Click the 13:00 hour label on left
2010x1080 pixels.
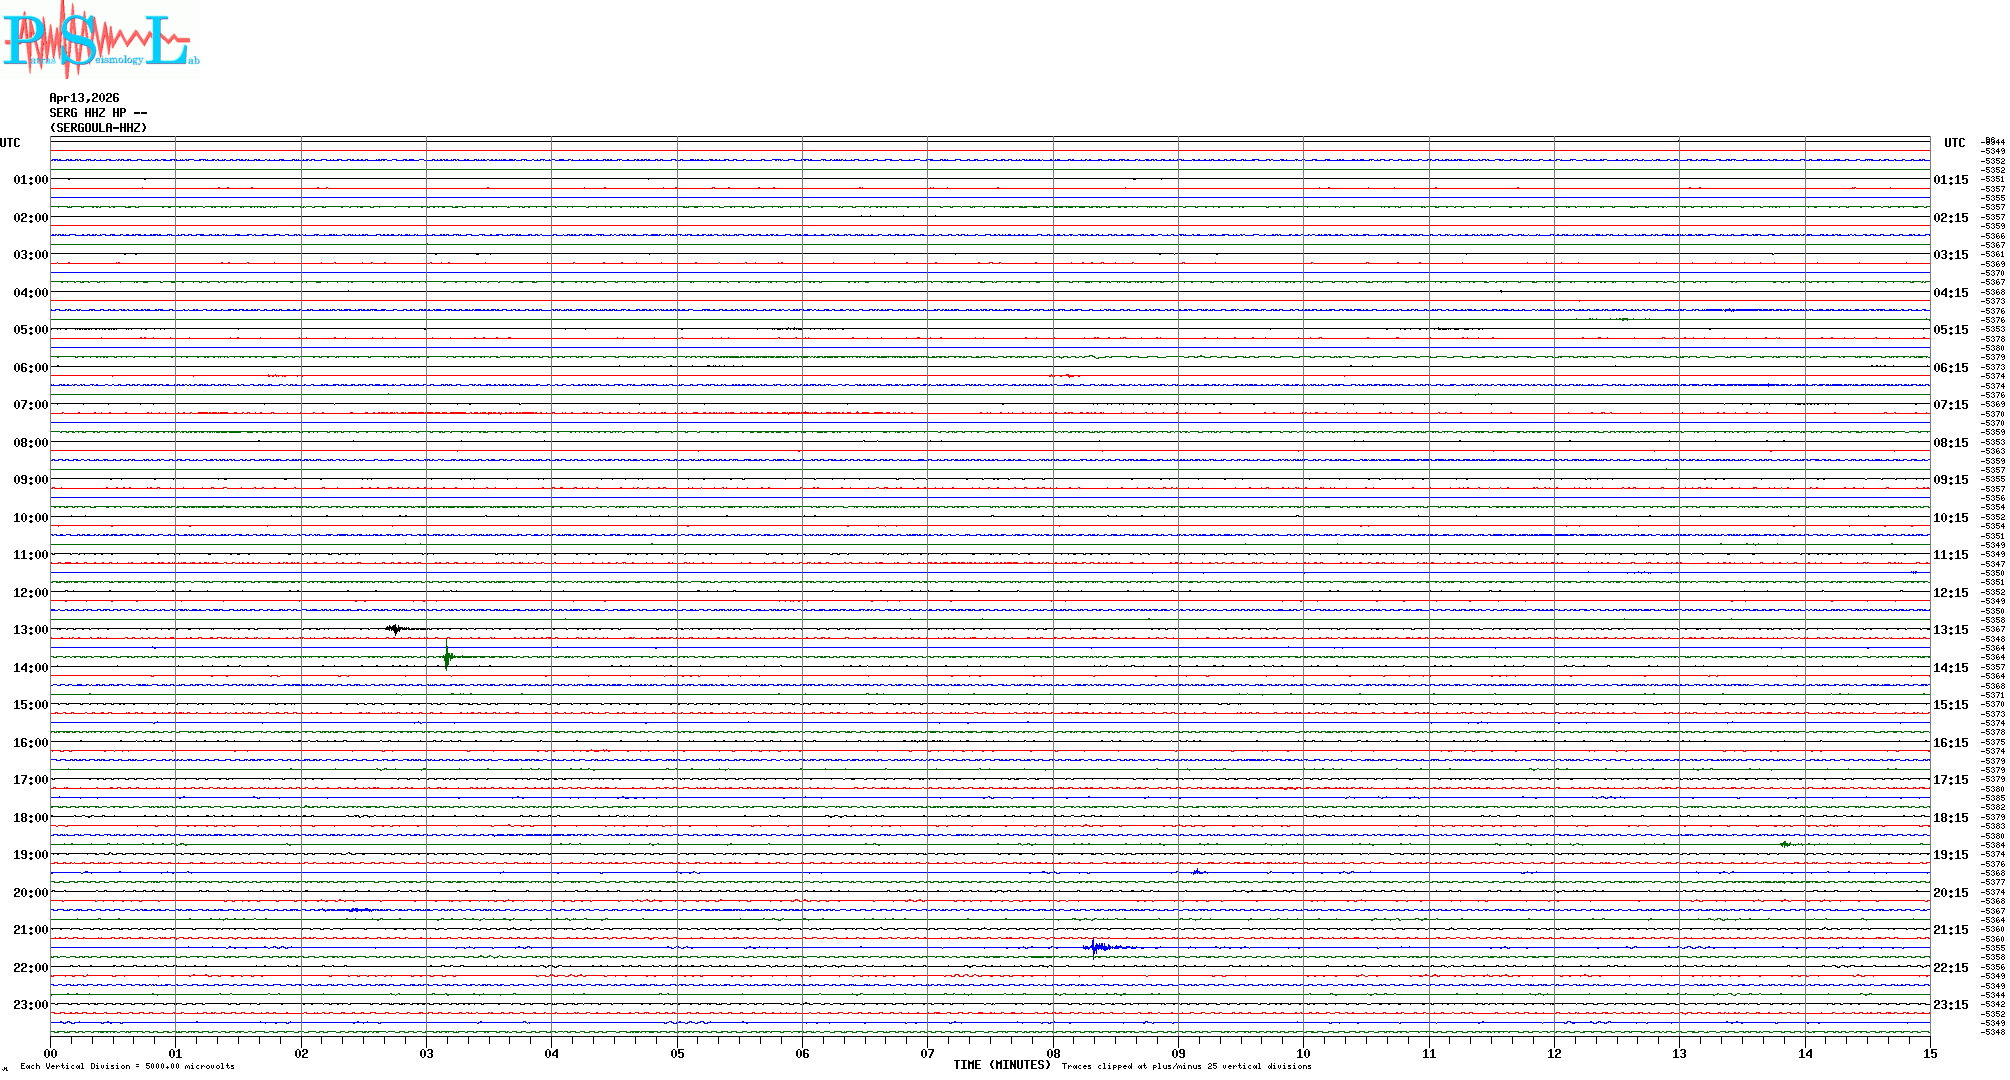30,630
